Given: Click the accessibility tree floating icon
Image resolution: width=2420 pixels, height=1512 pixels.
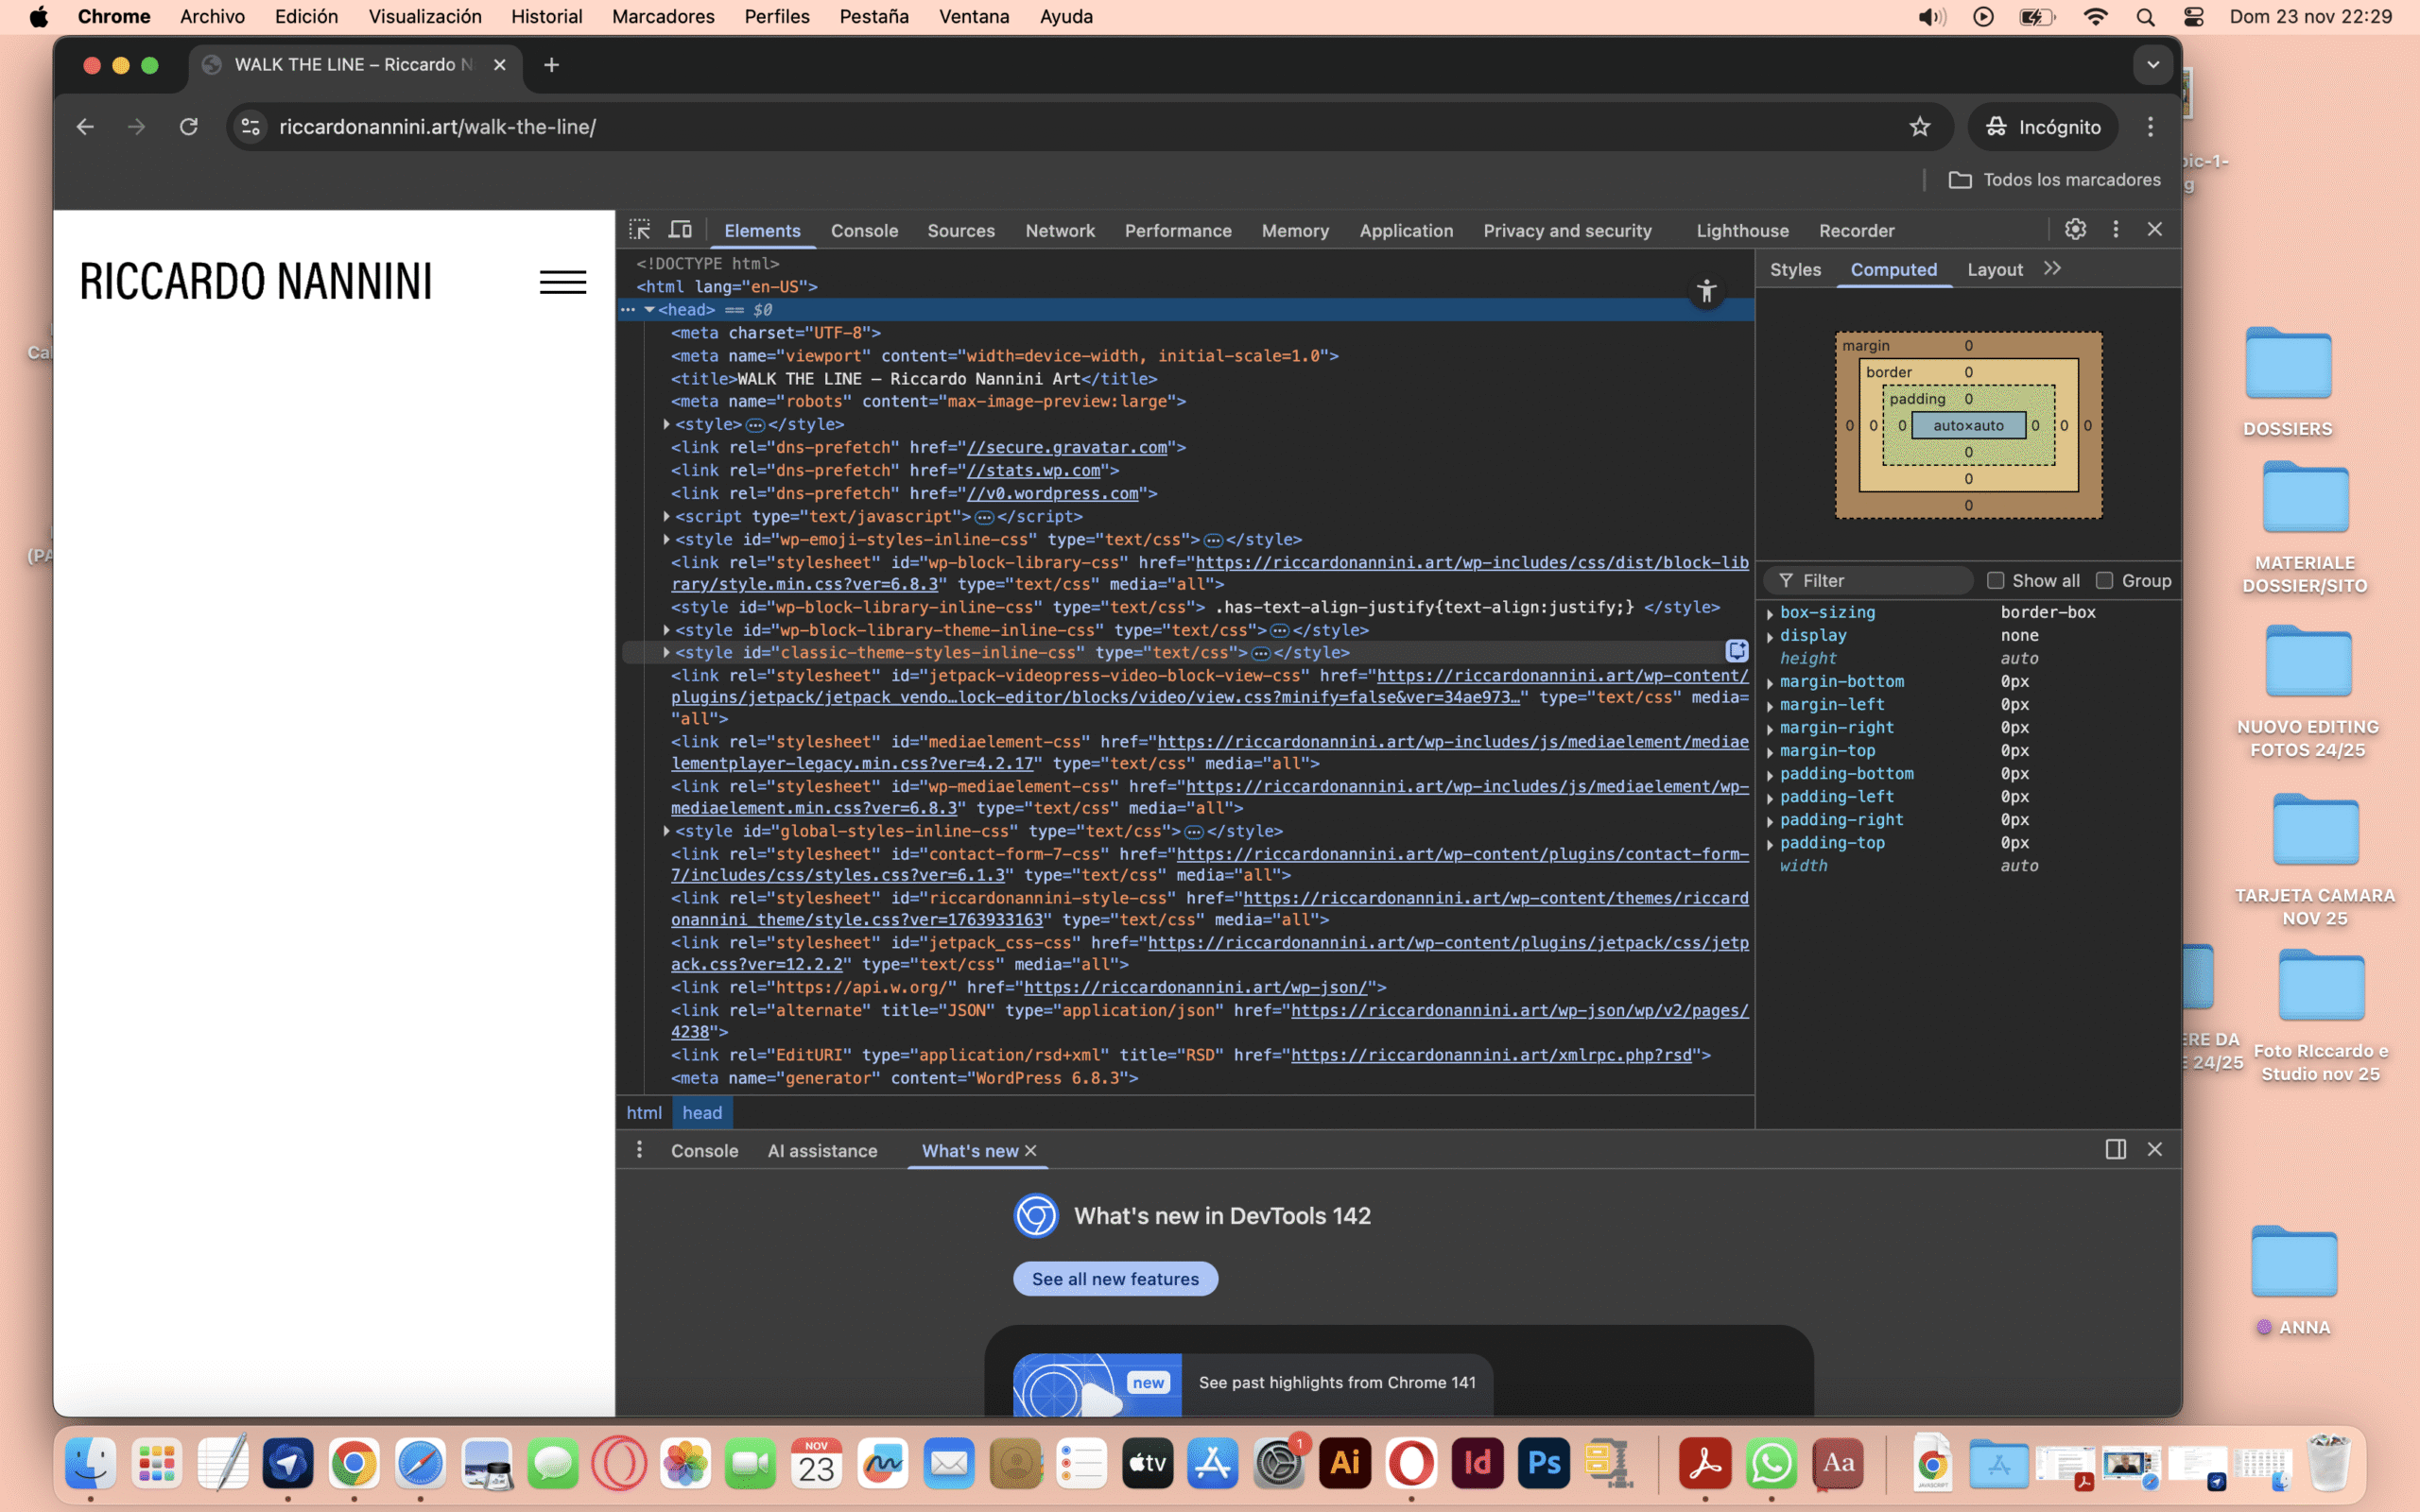Looking at the screenshot, I should point(1706,291).
